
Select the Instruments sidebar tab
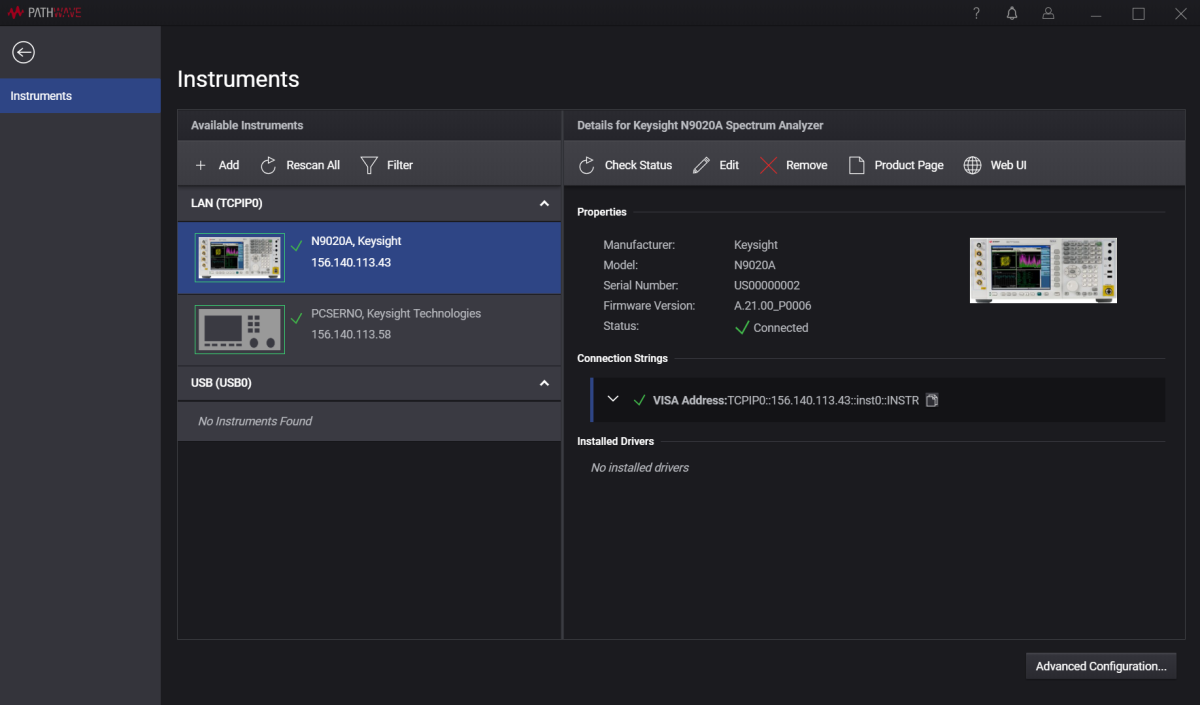[x=80, y=96]
